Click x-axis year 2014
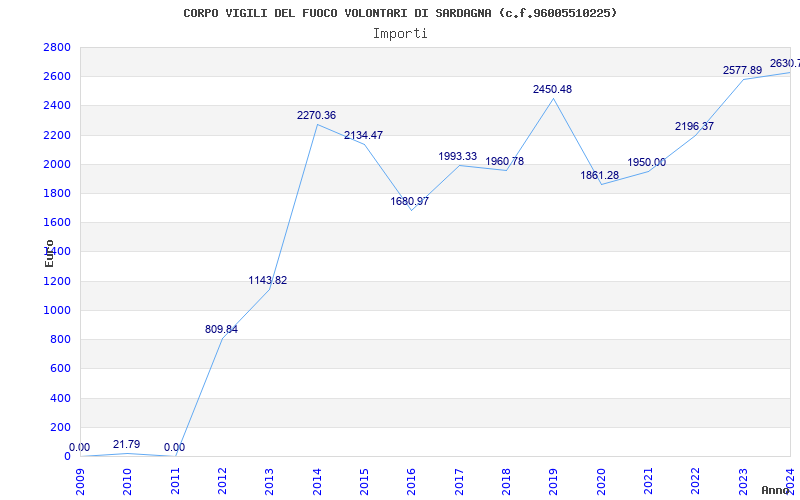The image size is (800, 500). [x=317, y=482]
